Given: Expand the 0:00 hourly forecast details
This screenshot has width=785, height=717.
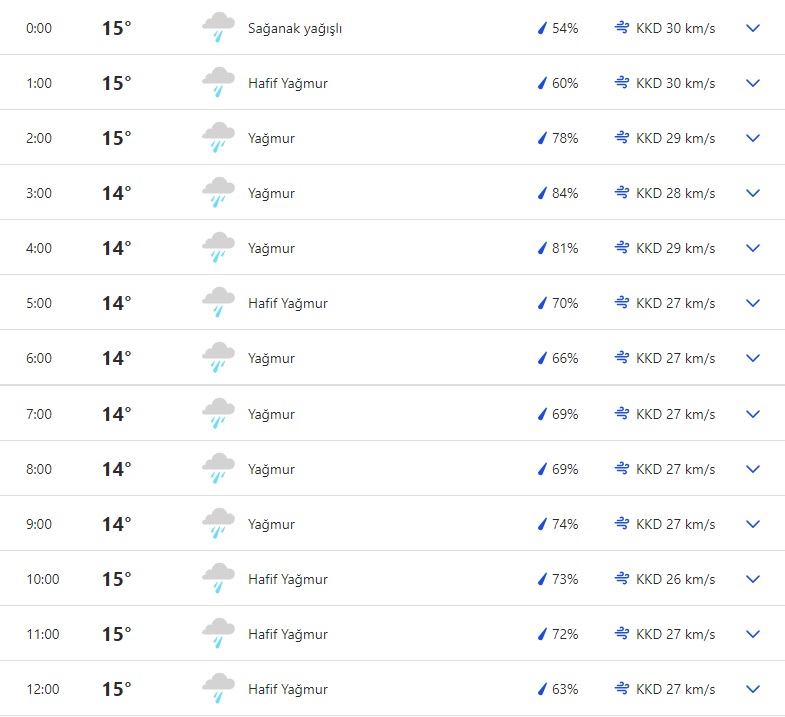Looking at the screenshot, I should (x=753, y=28).
